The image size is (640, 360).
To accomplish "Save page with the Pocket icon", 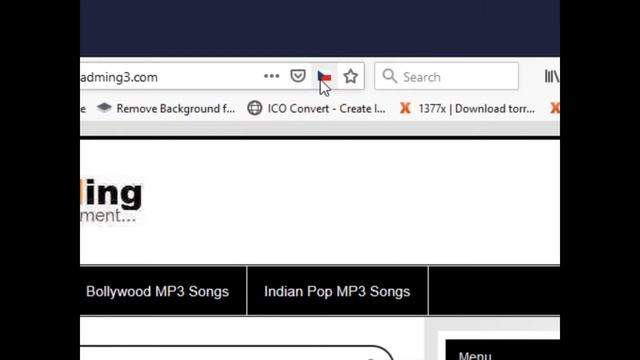I will pos(298,76).
